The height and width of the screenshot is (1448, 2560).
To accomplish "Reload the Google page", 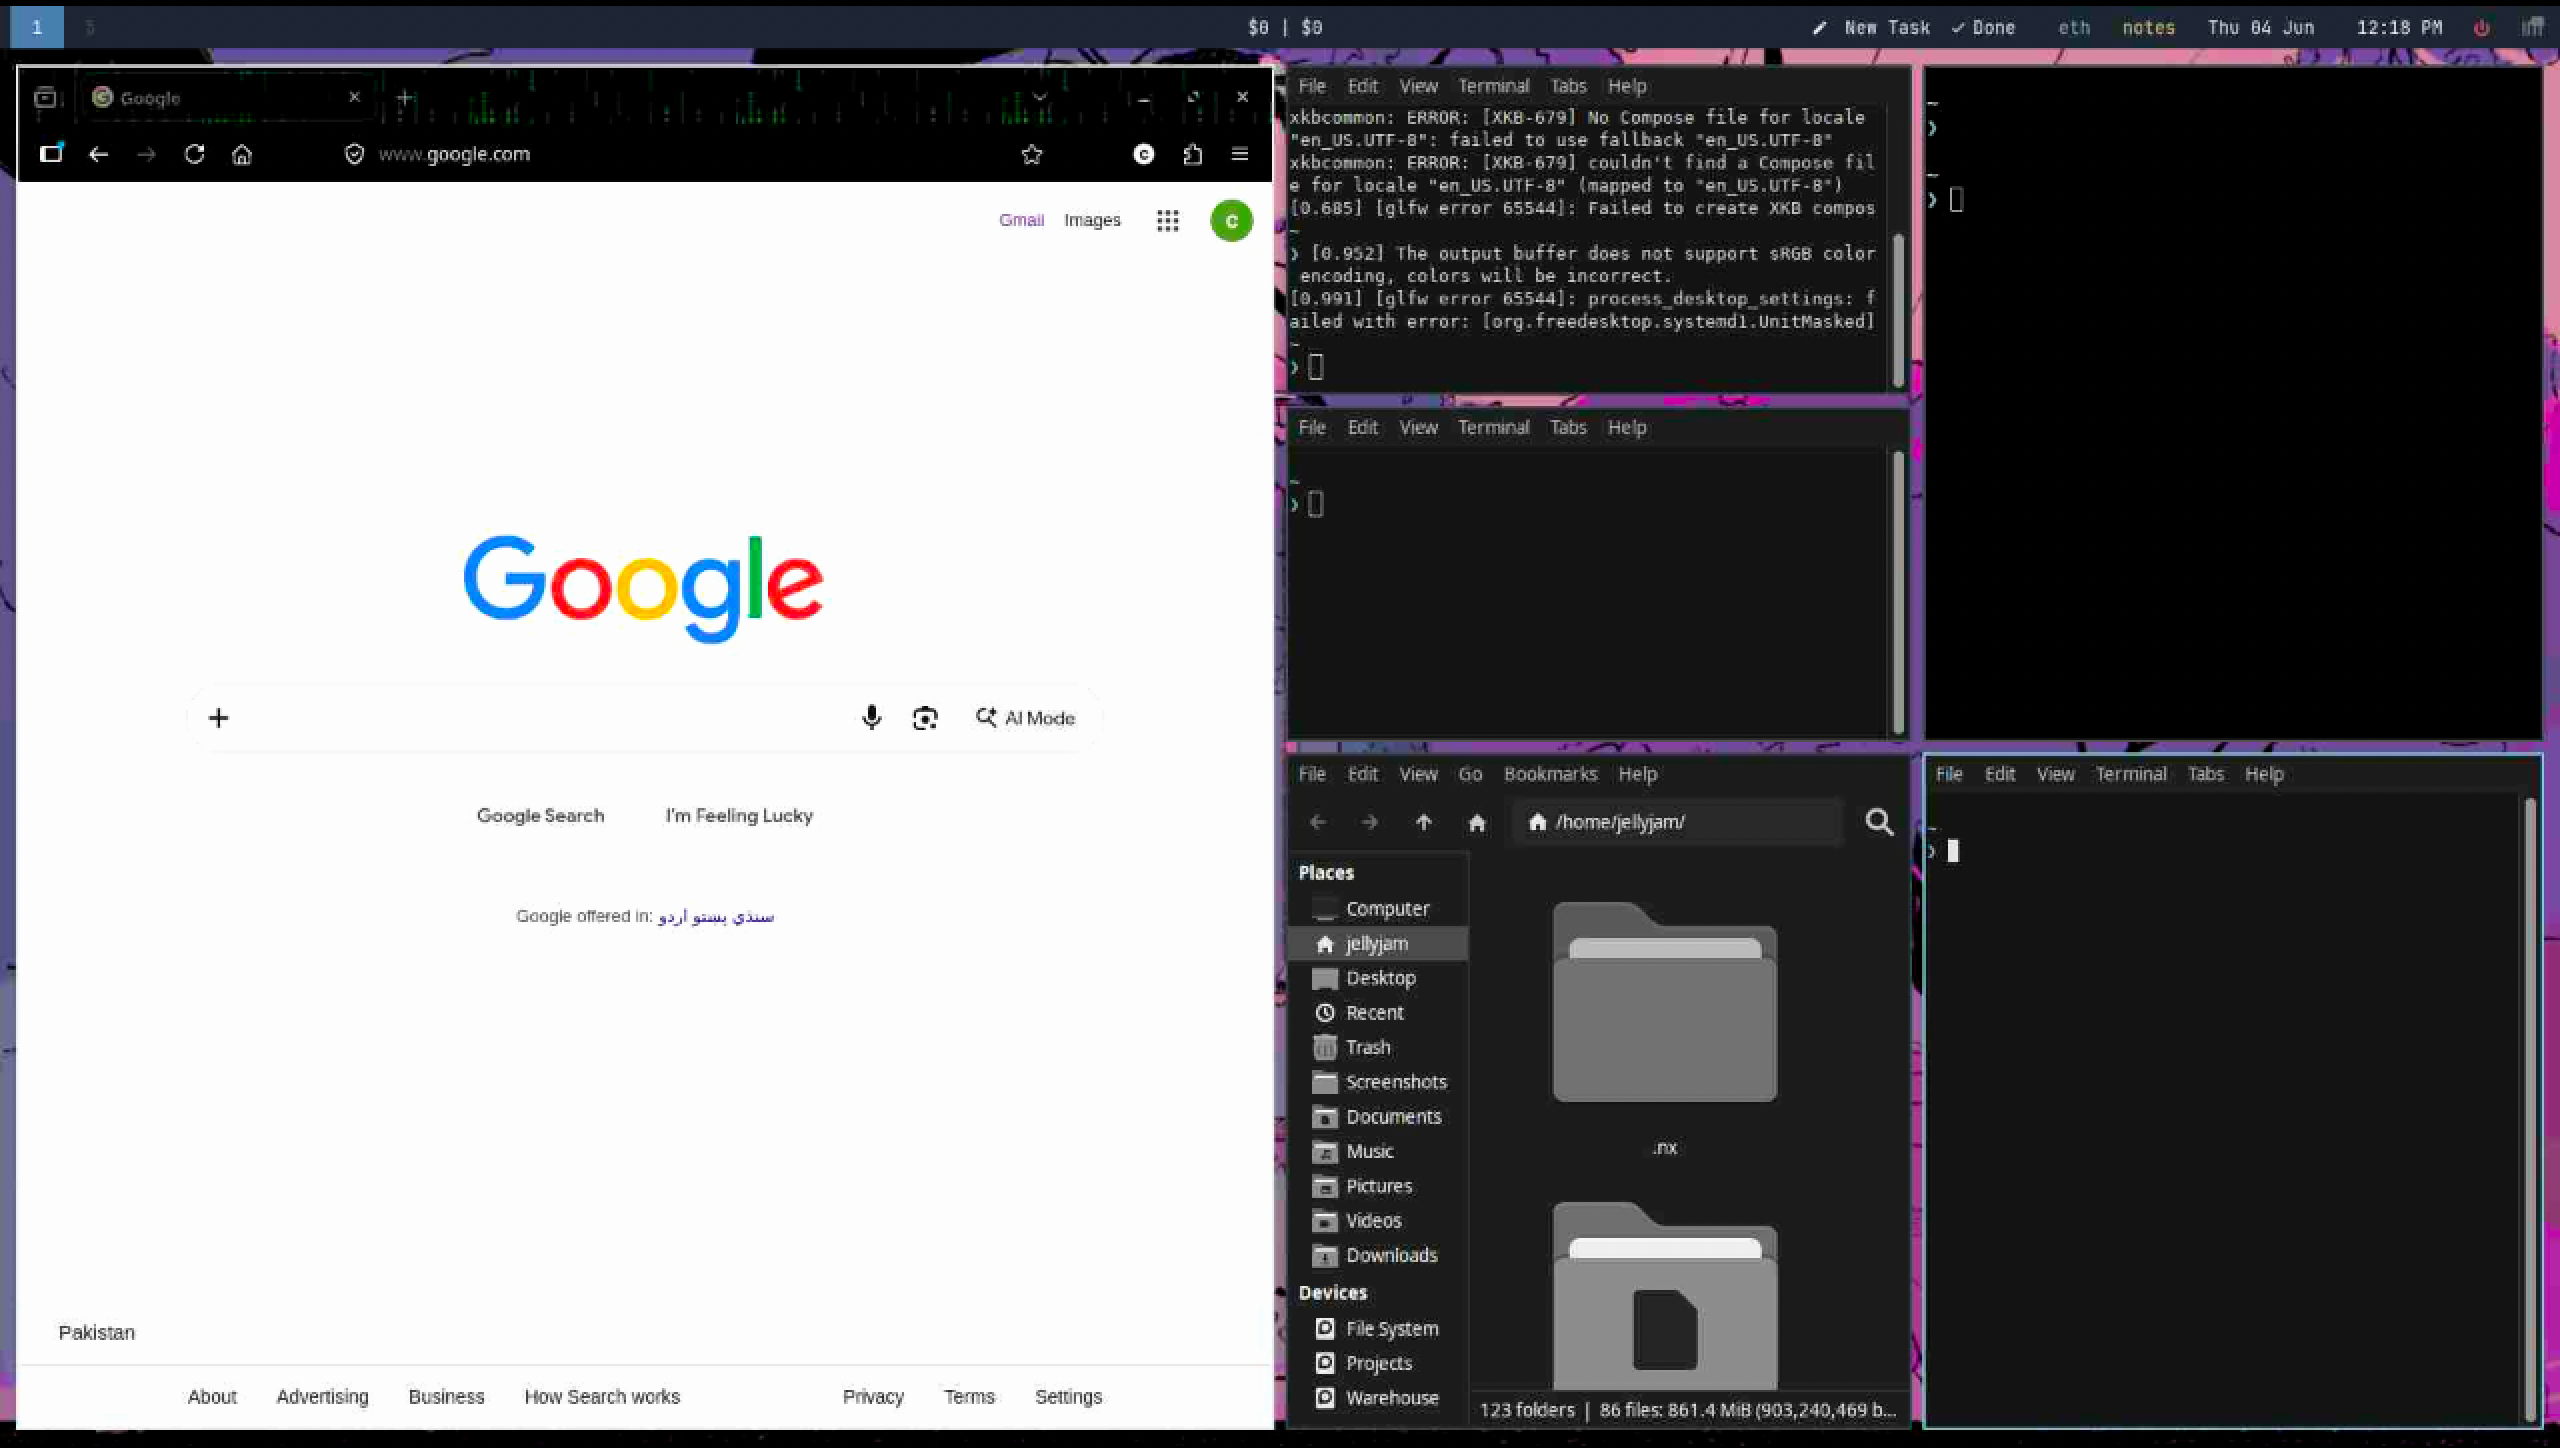I will tap(194, 154).
